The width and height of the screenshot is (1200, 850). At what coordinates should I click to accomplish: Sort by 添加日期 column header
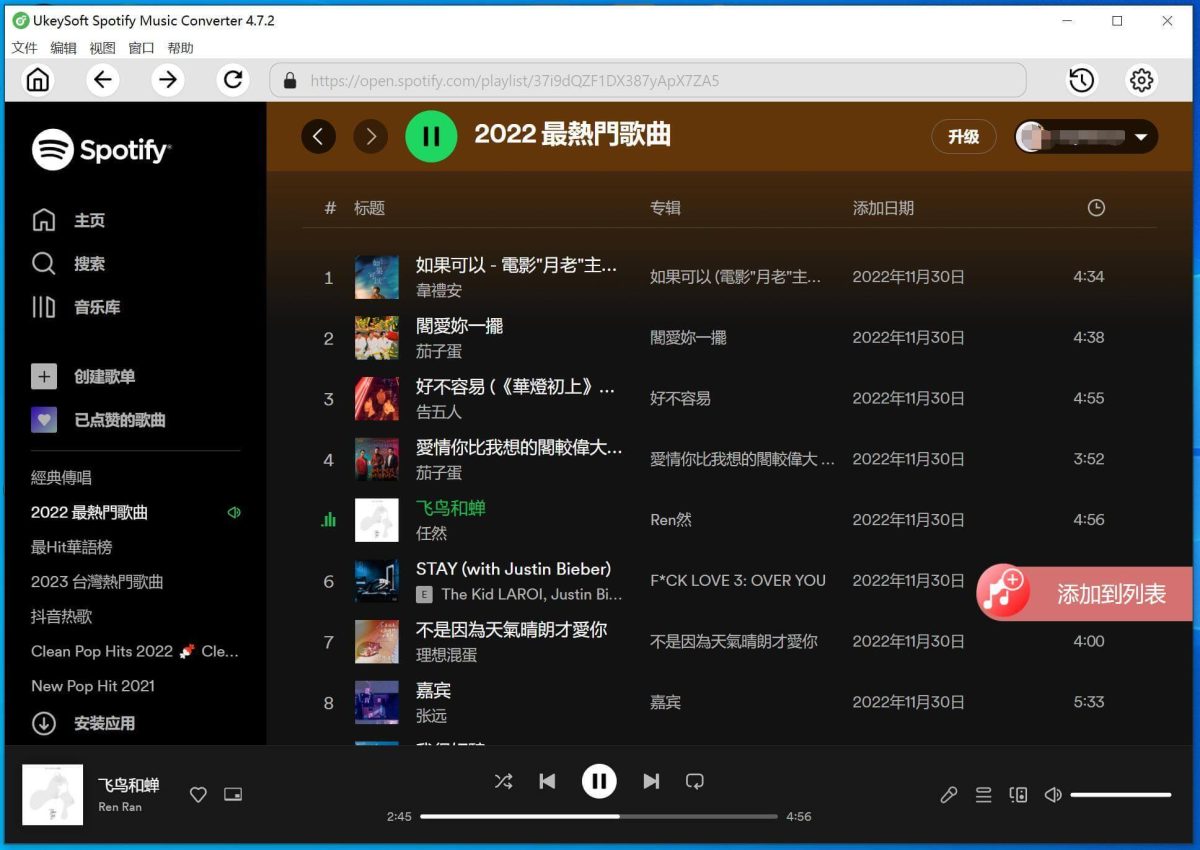tap(883, 208)
